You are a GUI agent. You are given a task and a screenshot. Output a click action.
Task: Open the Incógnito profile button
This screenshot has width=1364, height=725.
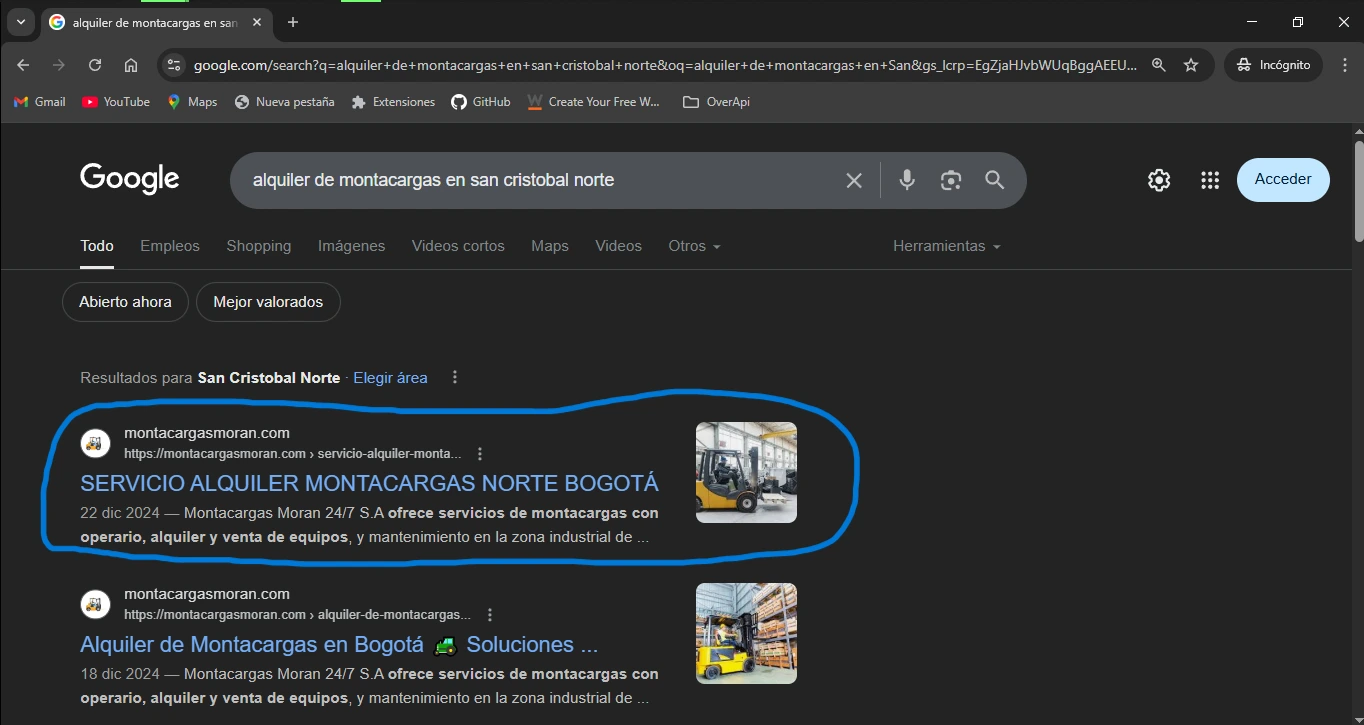click(x=1274, y=65)
